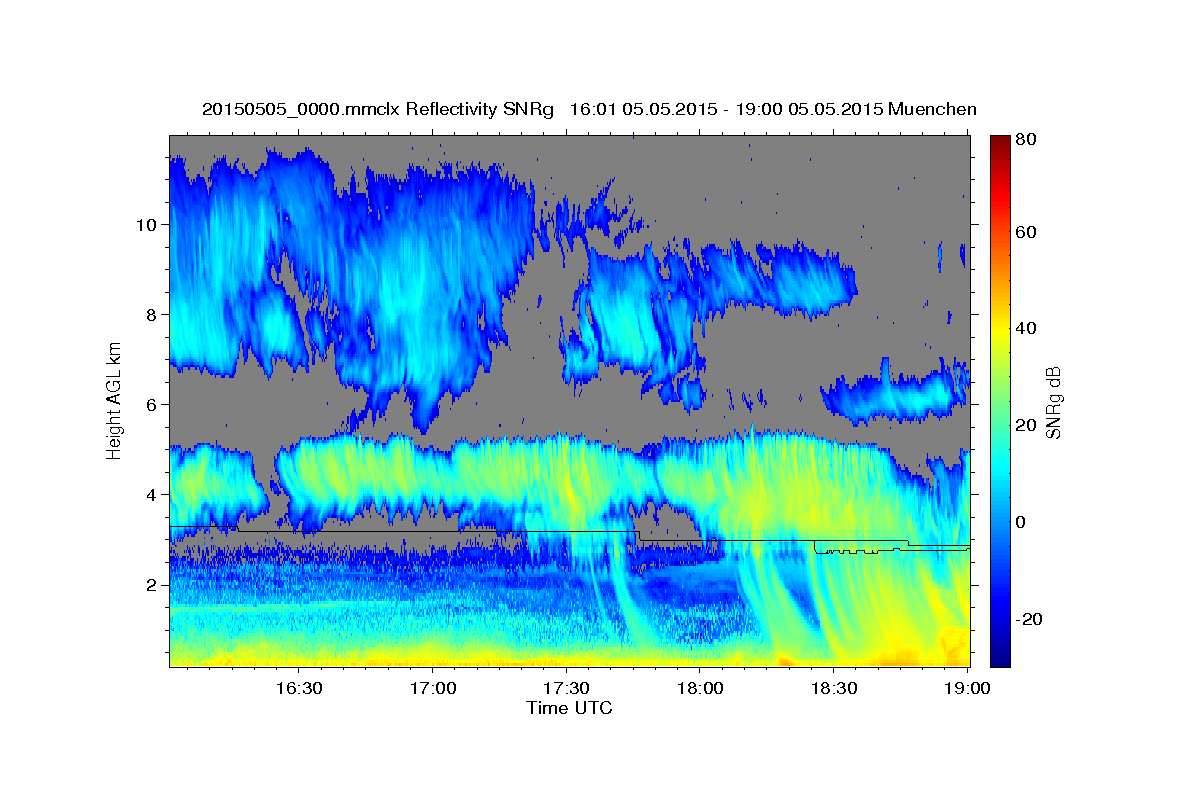This screenshot has width=1200, height=800.
Task: Click the dark blue bottom of the colorbar
Action: pos(1000,655)
